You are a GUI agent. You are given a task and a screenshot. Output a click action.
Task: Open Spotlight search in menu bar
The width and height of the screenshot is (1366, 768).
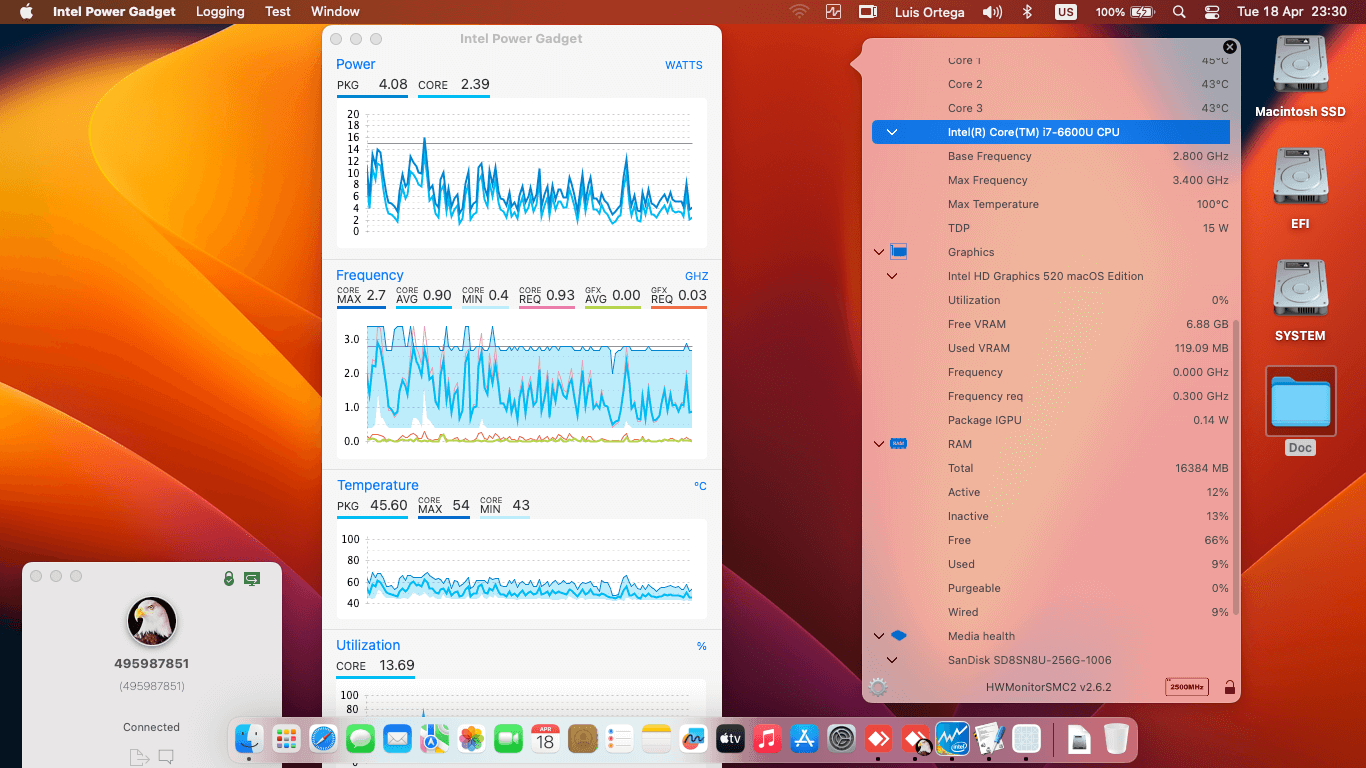(1179, 12)
